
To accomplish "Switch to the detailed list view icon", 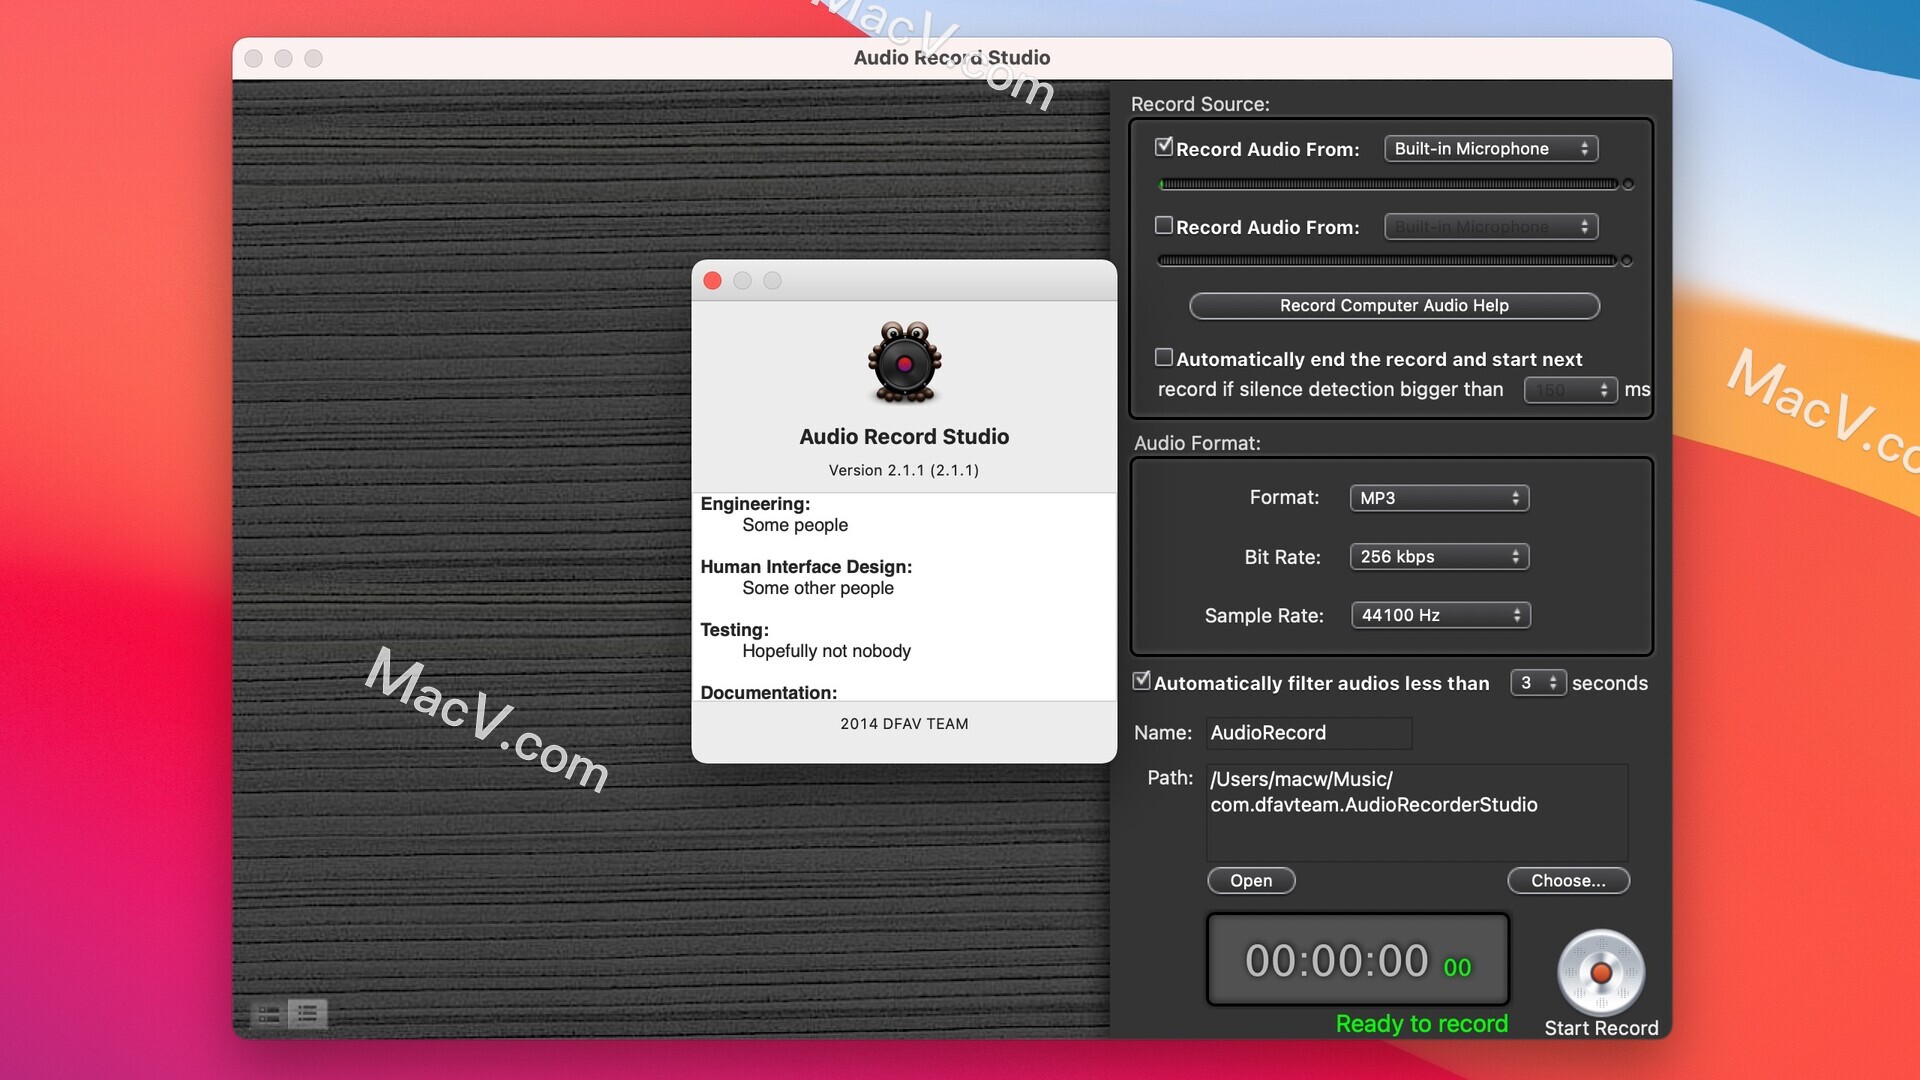I will [307, 1014].
